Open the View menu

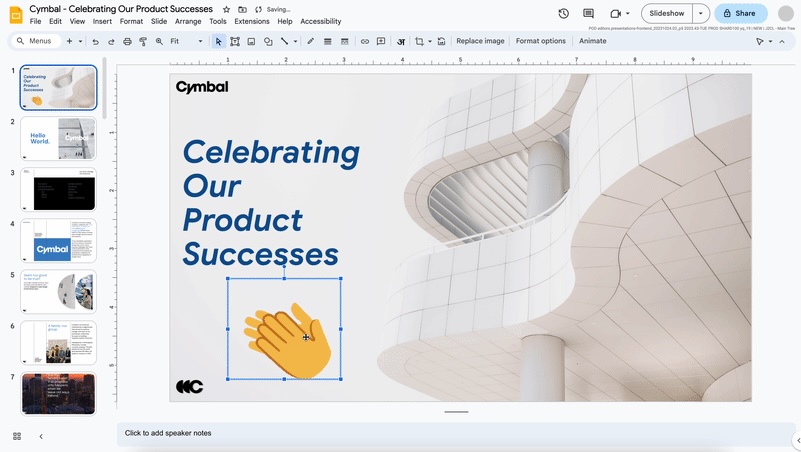click(x=77, y=21)
